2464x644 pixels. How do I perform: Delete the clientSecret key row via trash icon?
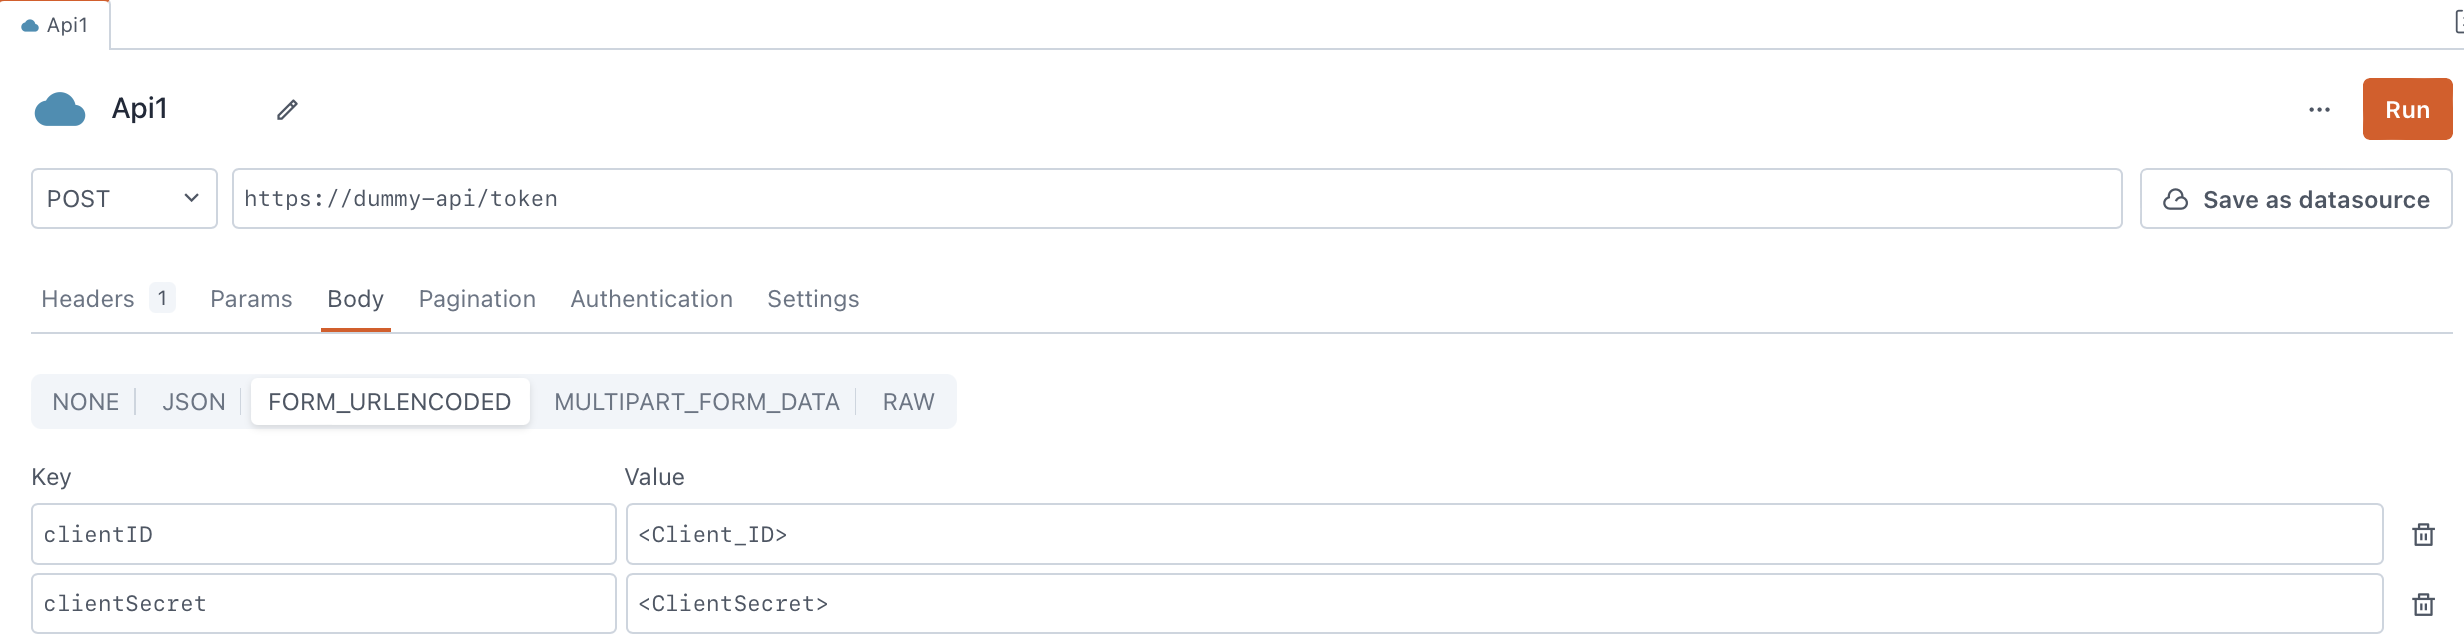[2424, 603]
